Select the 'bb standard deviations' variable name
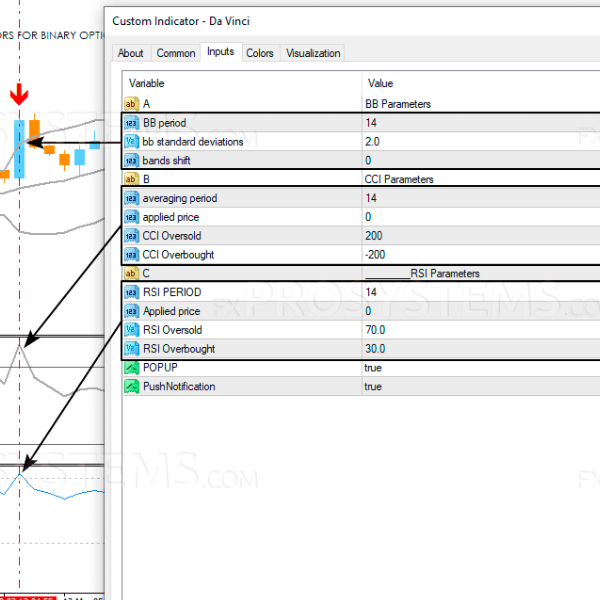The image size is (600, 600). pyautogui.click(x=193, y=142)
